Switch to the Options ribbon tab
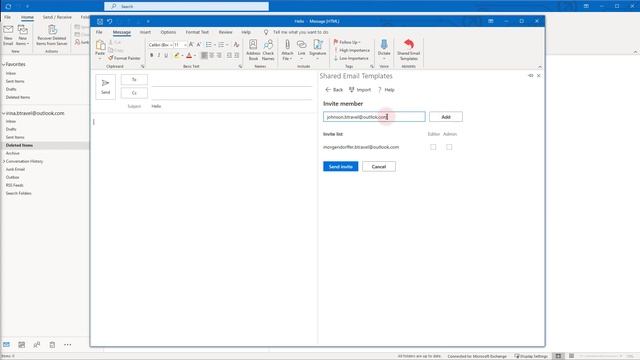Viewport: 640px width, 360px height. (x=168, y=32)
